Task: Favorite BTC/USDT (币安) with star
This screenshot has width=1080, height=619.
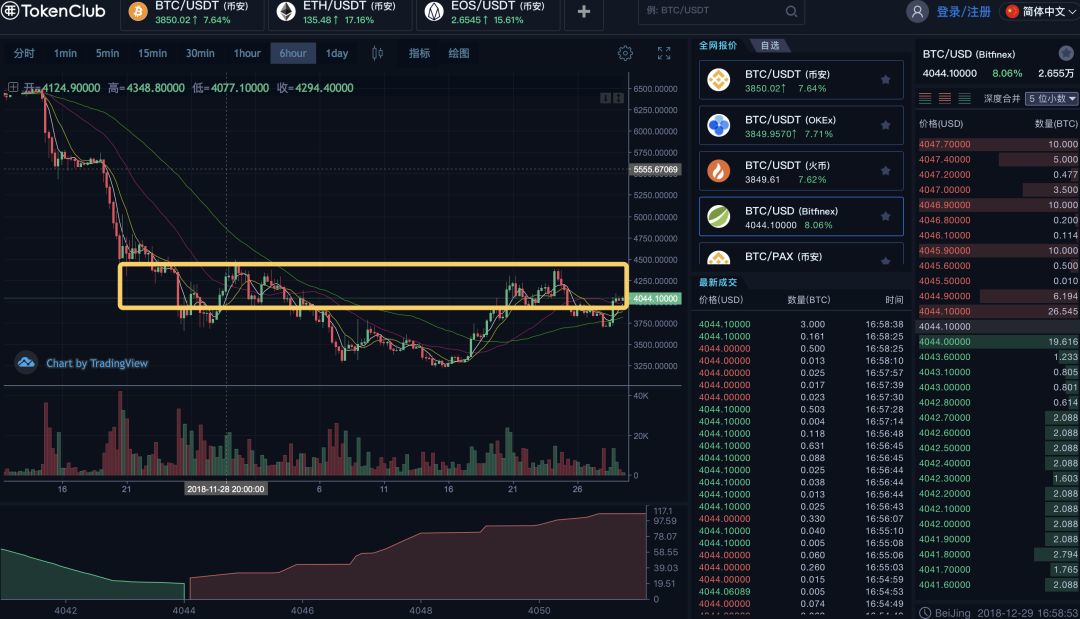Action: [x=886, y=80]
